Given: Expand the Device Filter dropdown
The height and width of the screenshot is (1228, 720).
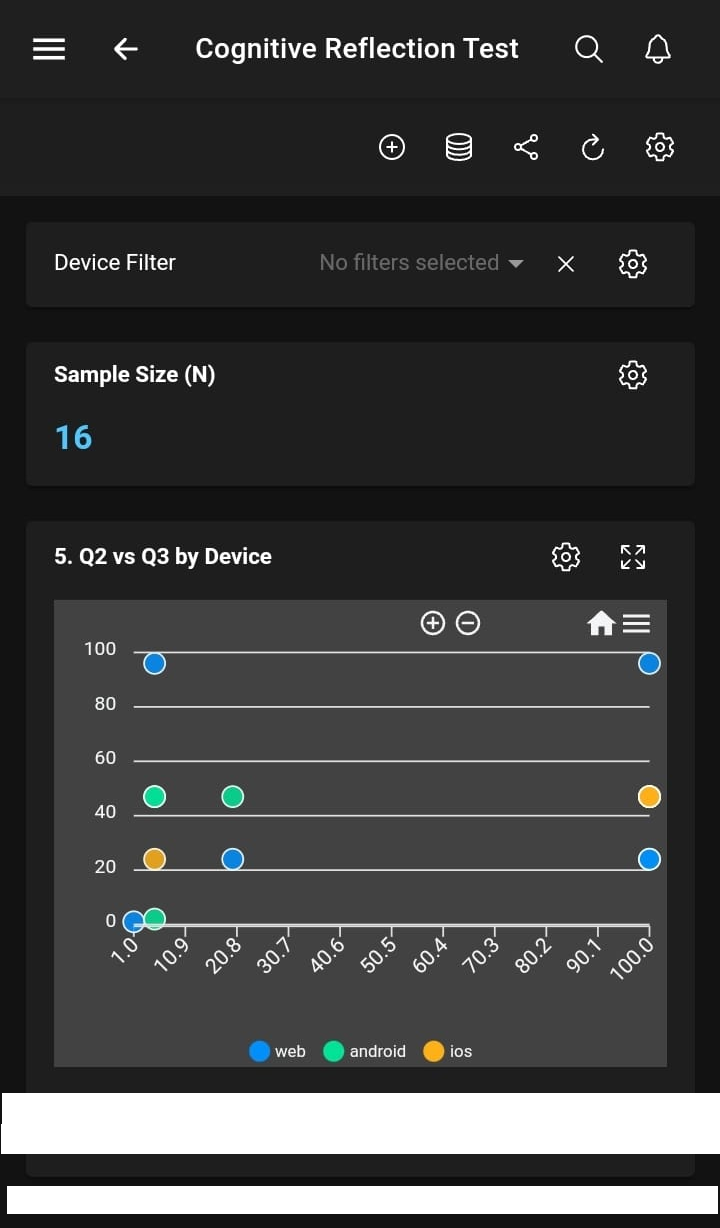Looking at the screenshot, I should (422, 263).
